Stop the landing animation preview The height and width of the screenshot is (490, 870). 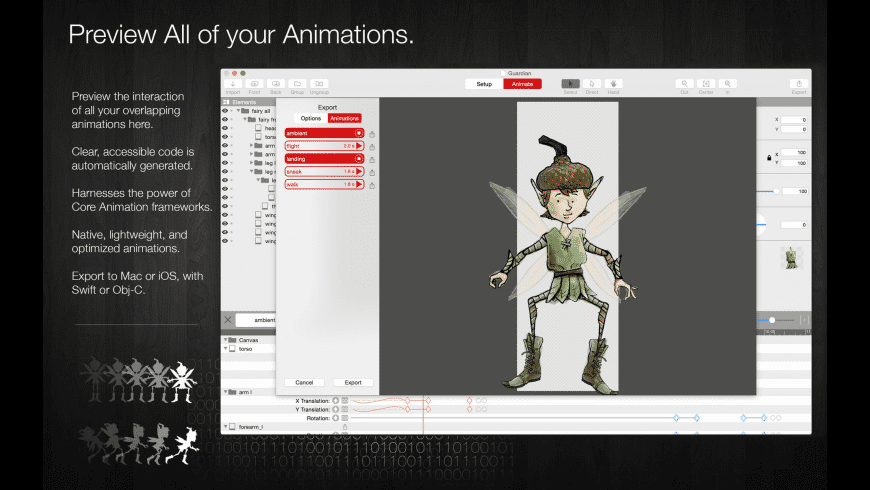359,159
